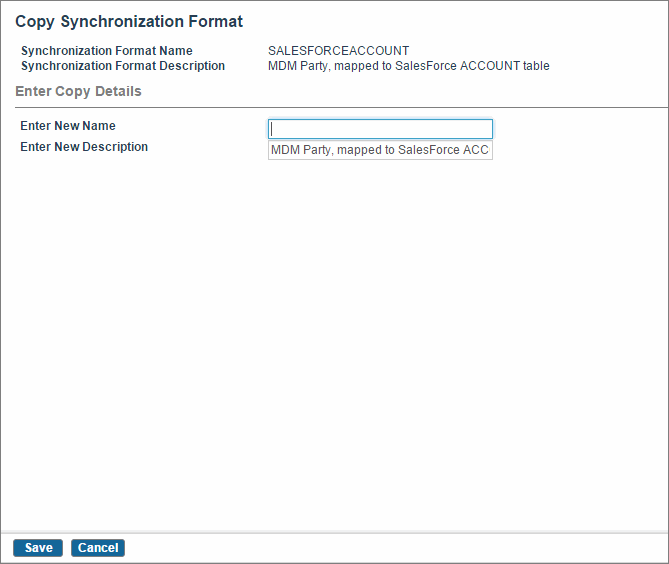Click the Enter Copy Details section heading

tap(78, 91)
